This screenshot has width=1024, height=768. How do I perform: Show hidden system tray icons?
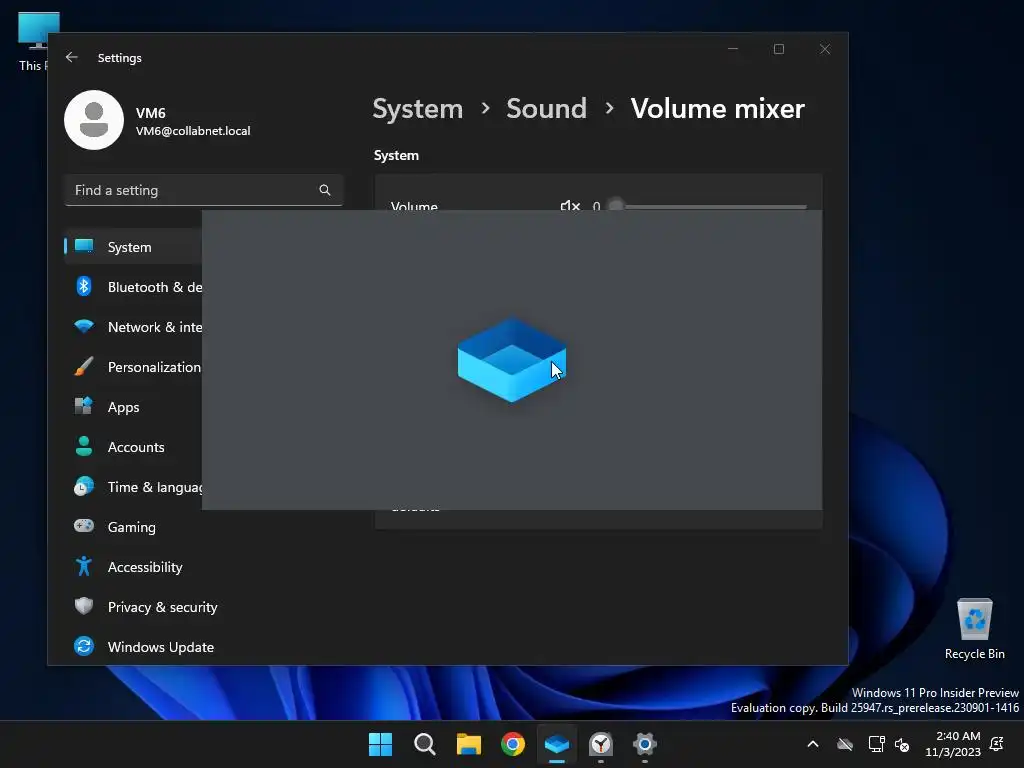coord(812,744)
